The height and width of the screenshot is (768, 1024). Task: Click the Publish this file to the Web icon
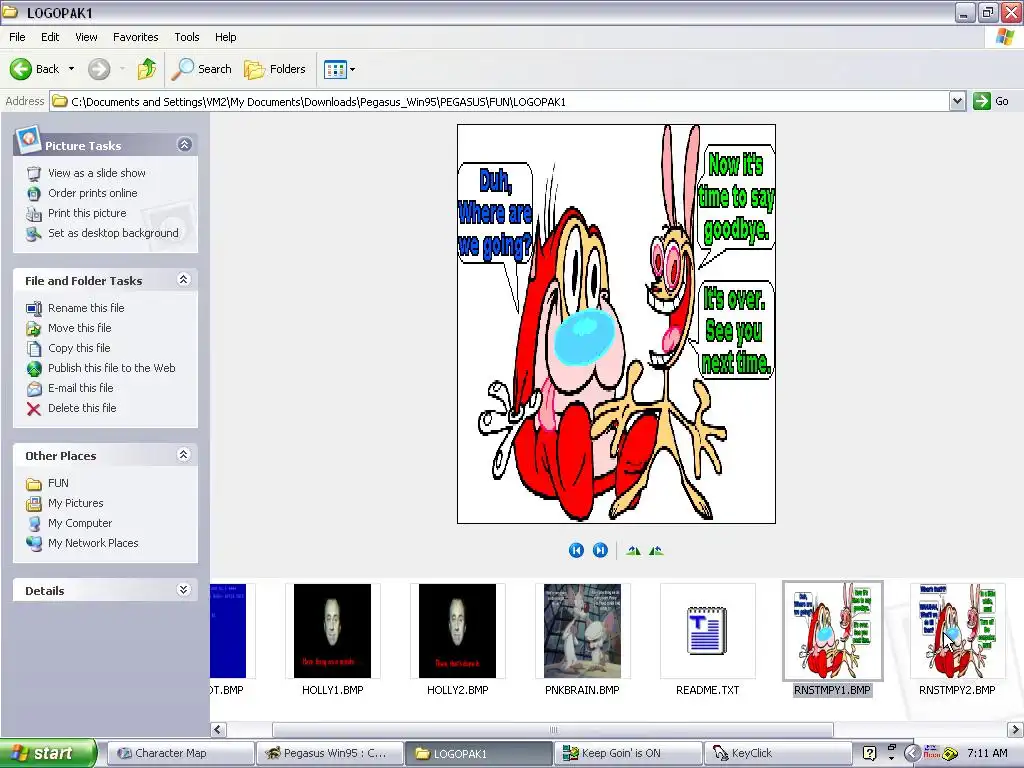pyautogui.click(x=34, y=368)
